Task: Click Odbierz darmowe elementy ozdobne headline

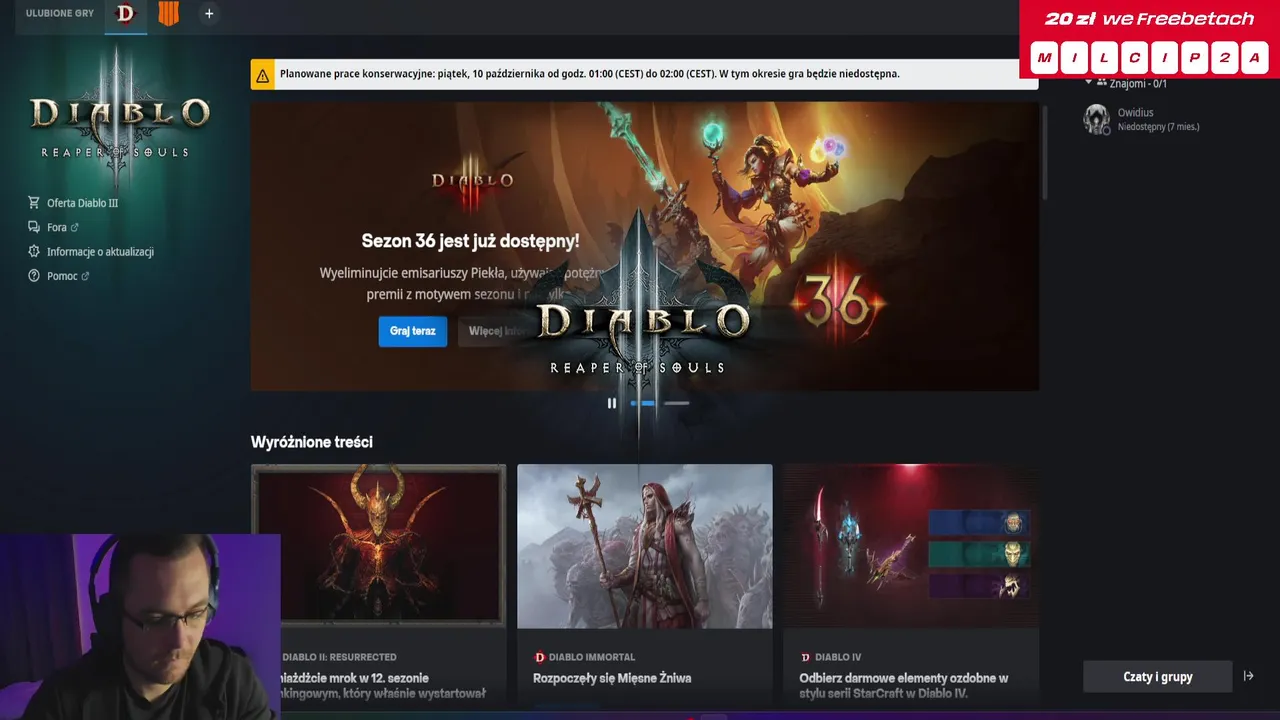Action: (x=903, y=686)
